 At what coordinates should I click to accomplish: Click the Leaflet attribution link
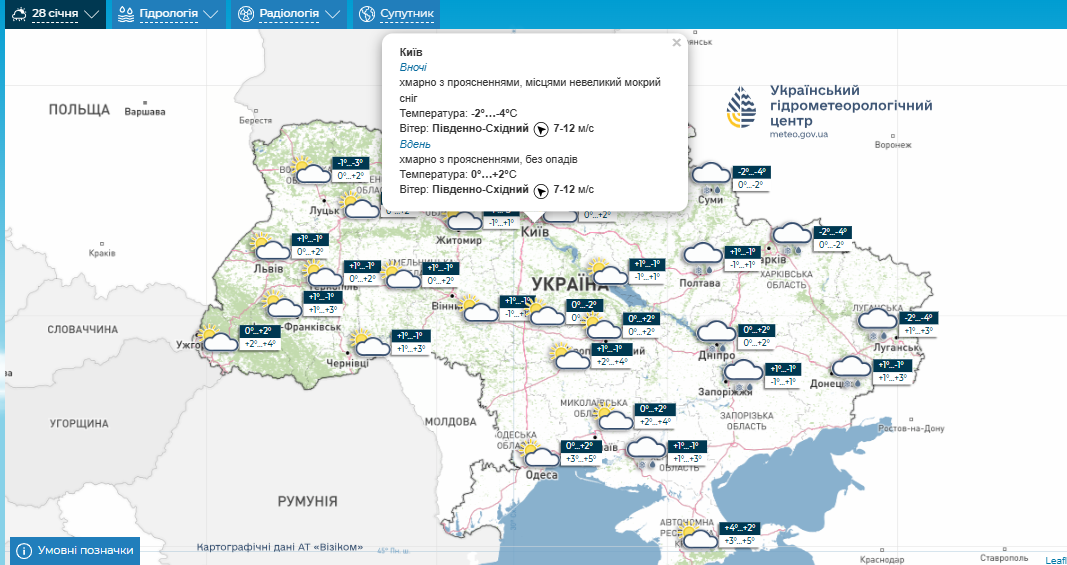(x=1055, y=559)
